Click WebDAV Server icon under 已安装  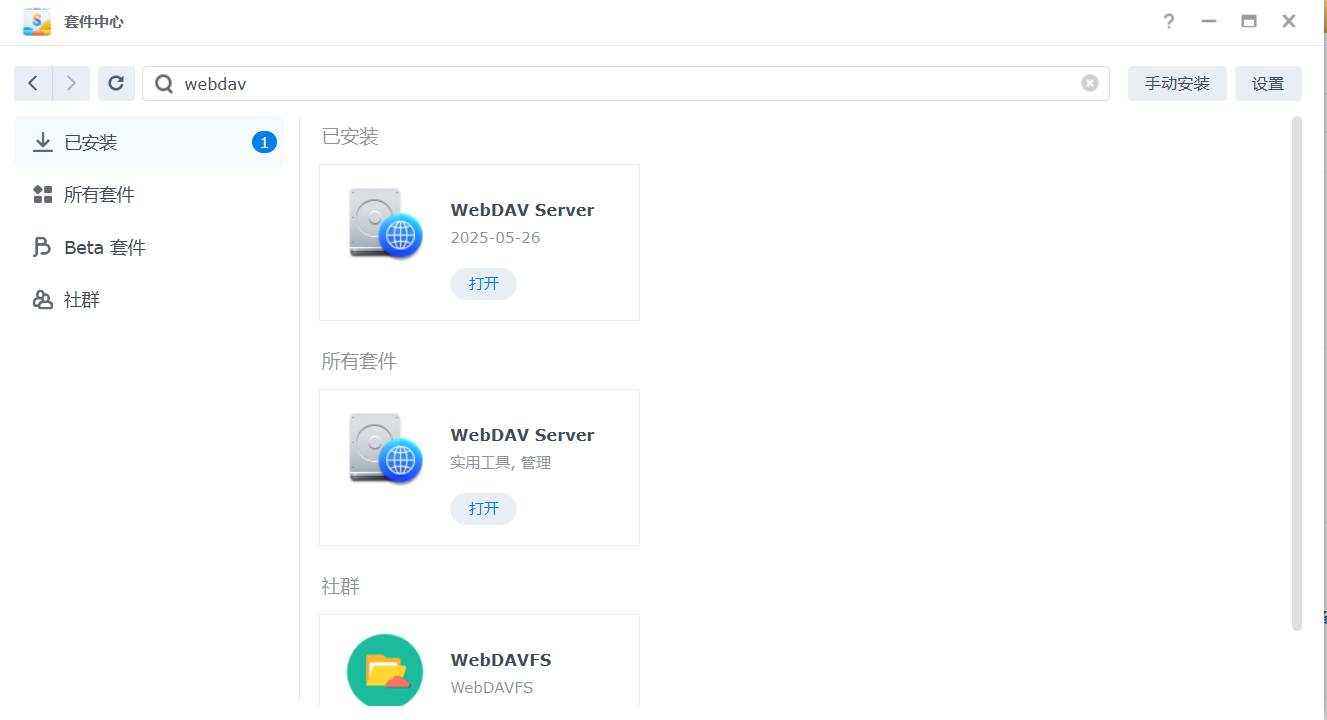tap(385, 223)
